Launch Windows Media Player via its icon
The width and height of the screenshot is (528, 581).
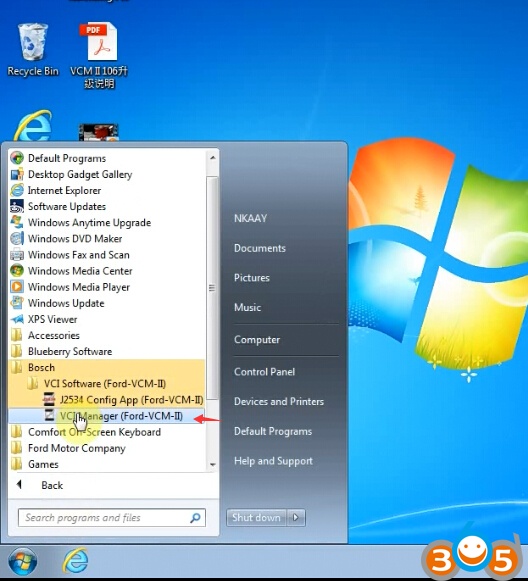[x=17, y=287]
